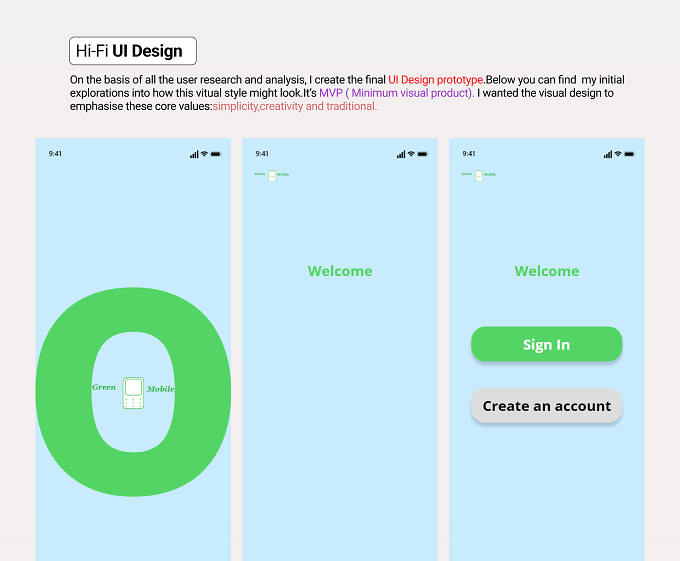
Task: Click the Wi-Fi icon on first screen
Action: click(204, 154)
